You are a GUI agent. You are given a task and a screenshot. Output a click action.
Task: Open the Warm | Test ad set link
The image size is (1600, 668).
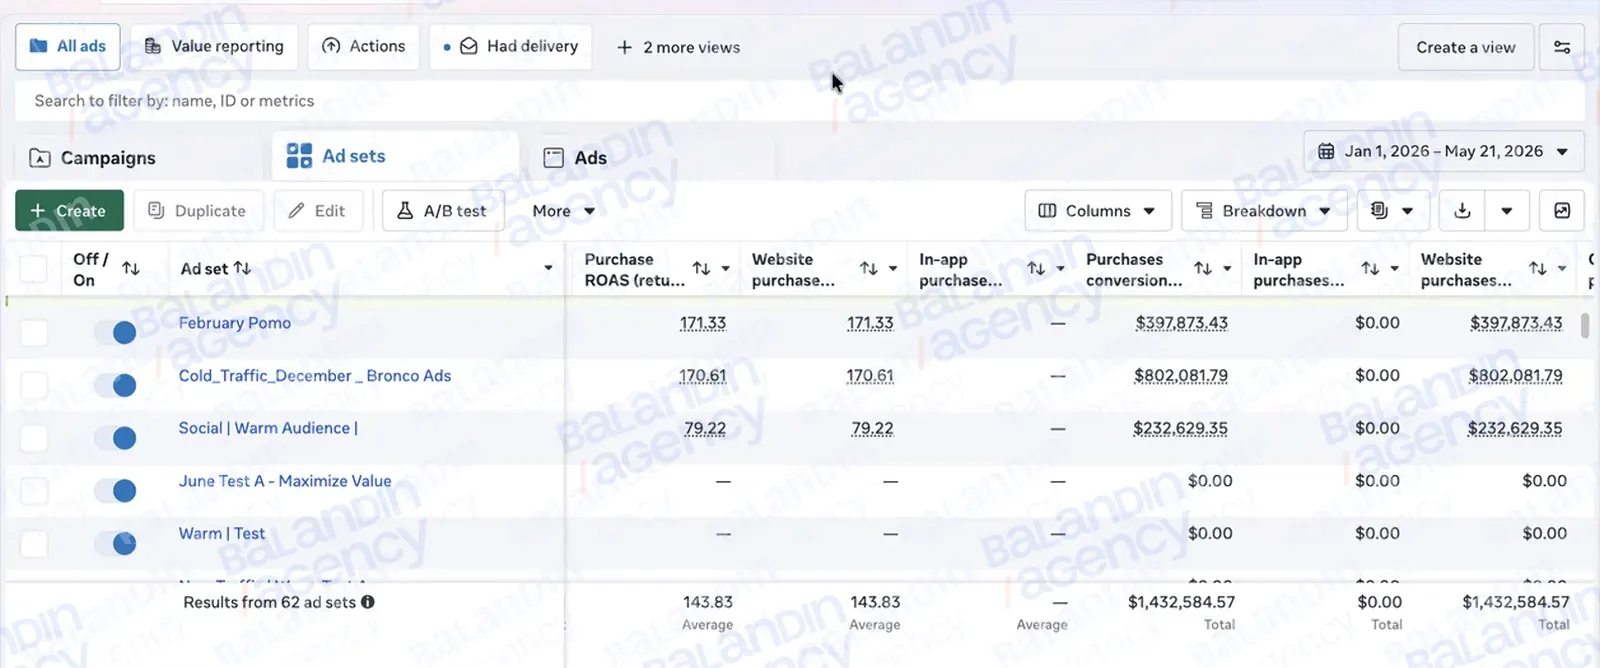point(222,534)
